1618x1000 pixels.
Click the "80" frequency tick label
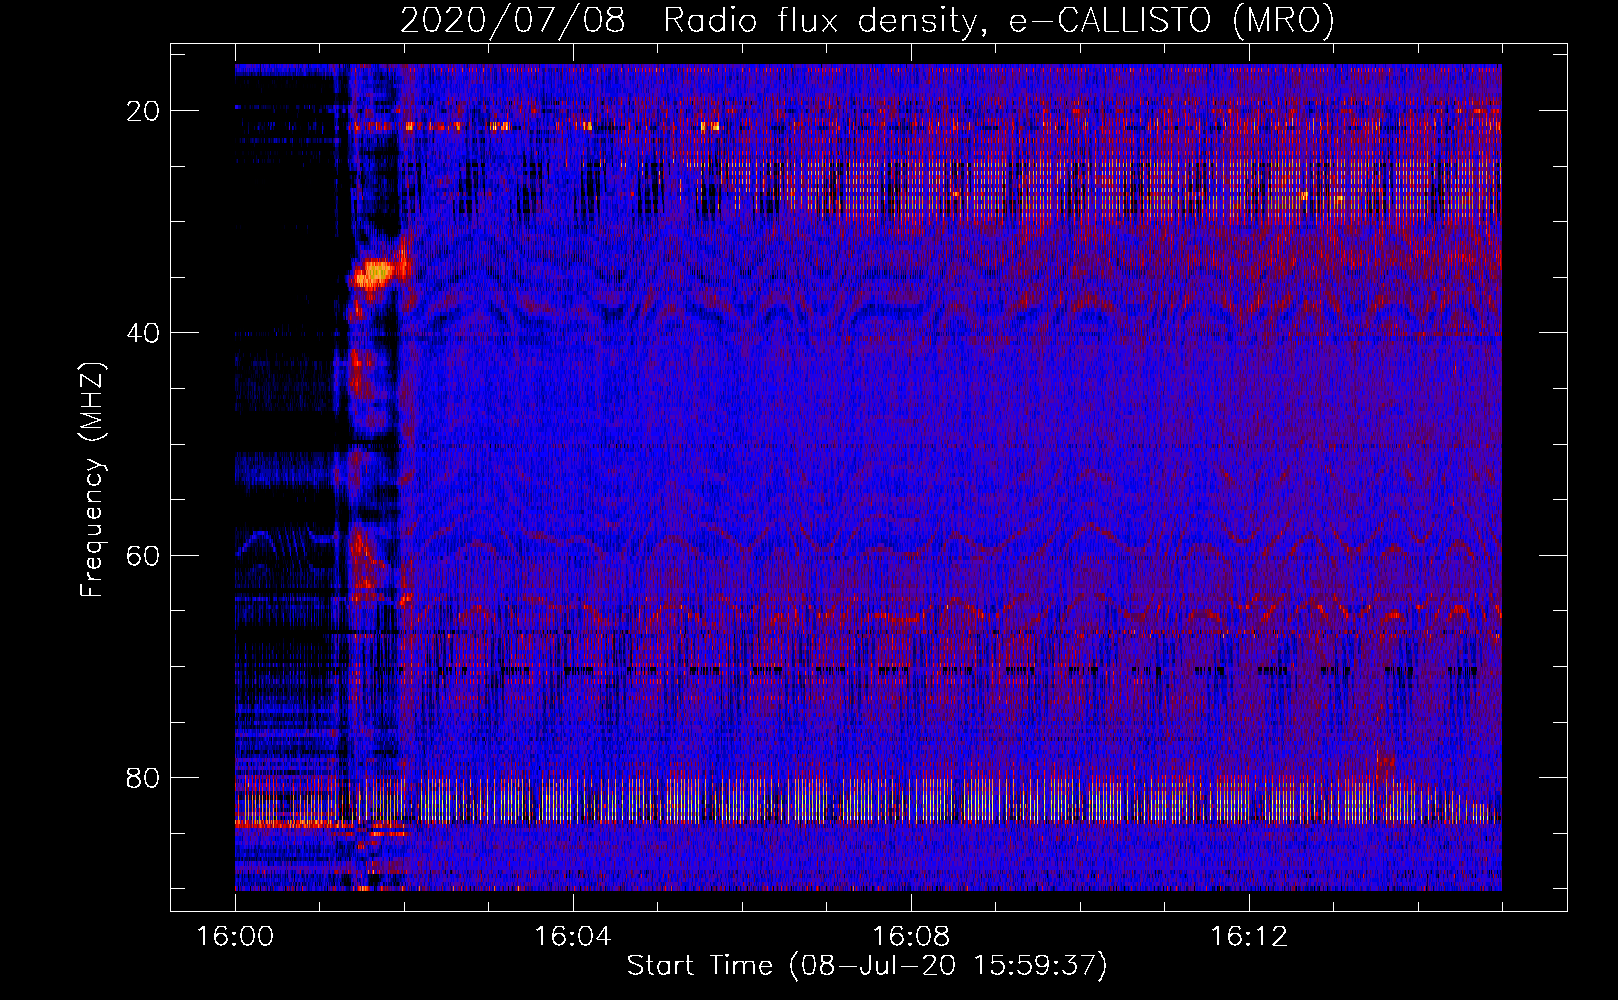(x=144, y=777)
